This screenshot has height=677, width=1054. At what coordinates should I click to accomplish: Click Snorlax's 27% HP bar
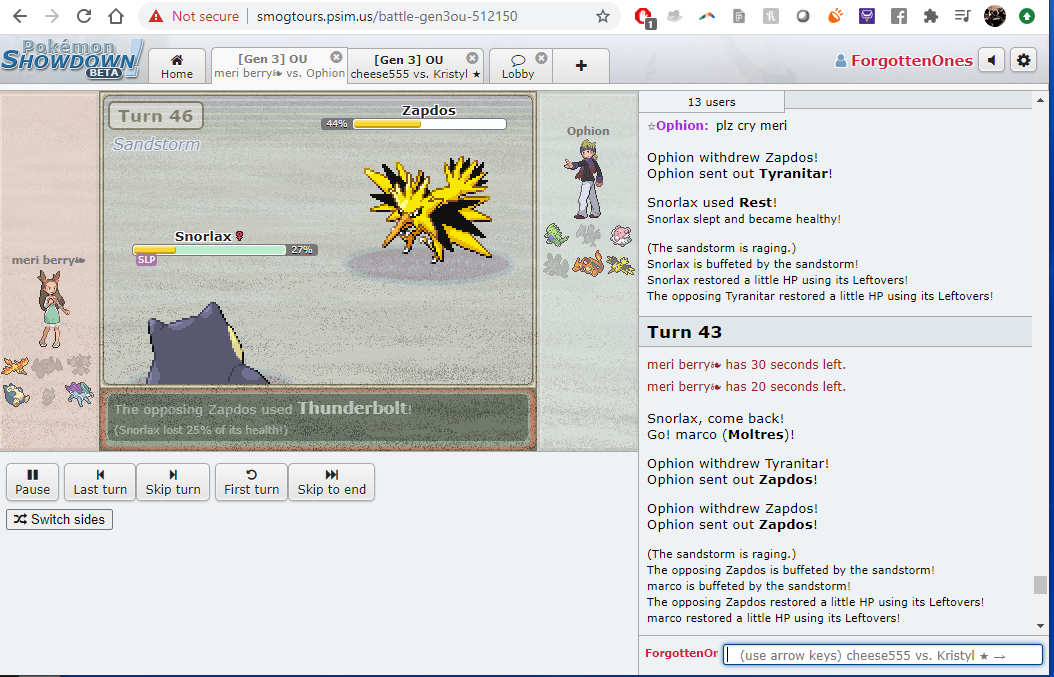click(x=225, y=249)
